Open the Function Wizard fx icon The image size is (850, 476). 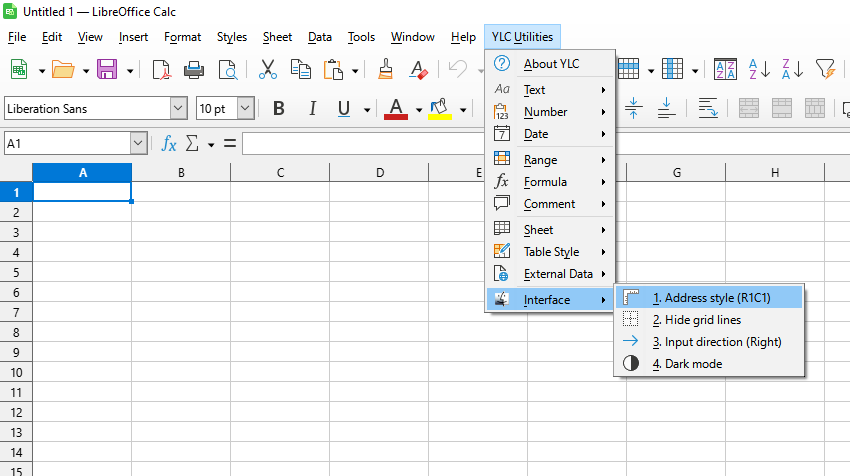coord(169,144)
